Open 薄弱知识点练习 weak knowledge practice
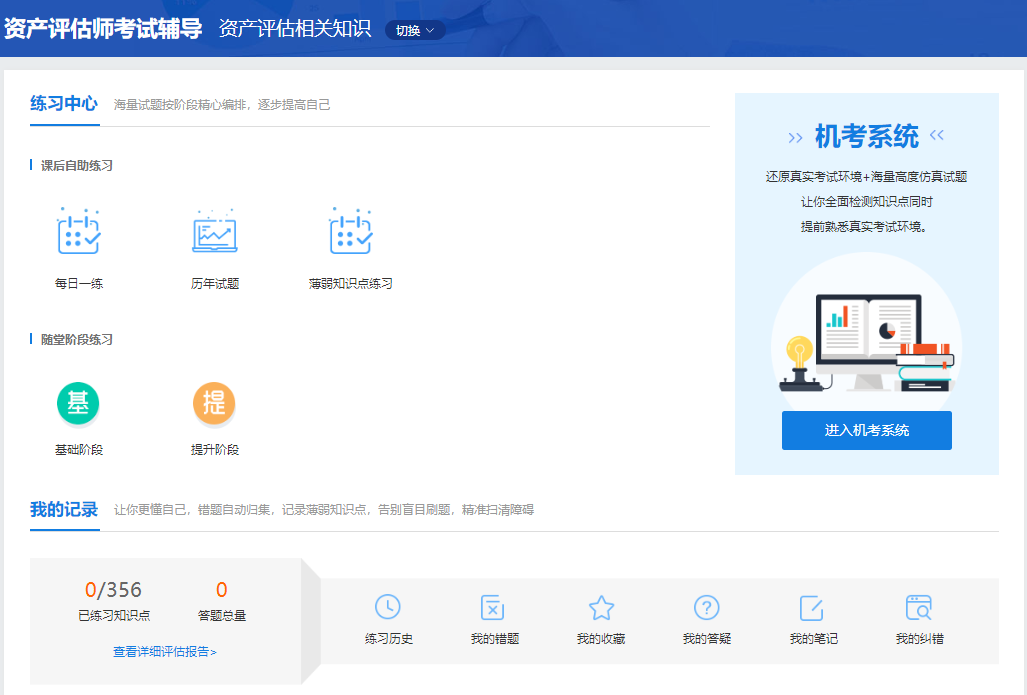This screenshot has height=695, width=1027. pos(349,232)
